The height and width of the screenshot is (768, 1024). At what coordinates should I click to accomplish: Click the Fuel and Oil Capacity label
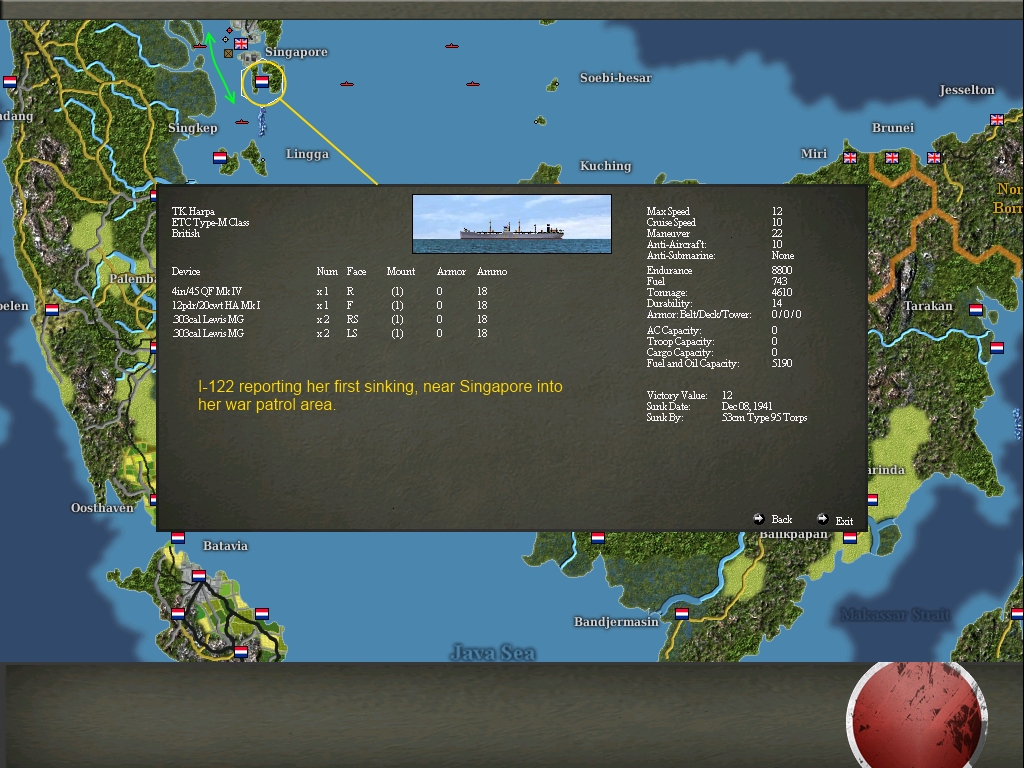point(693,364)
